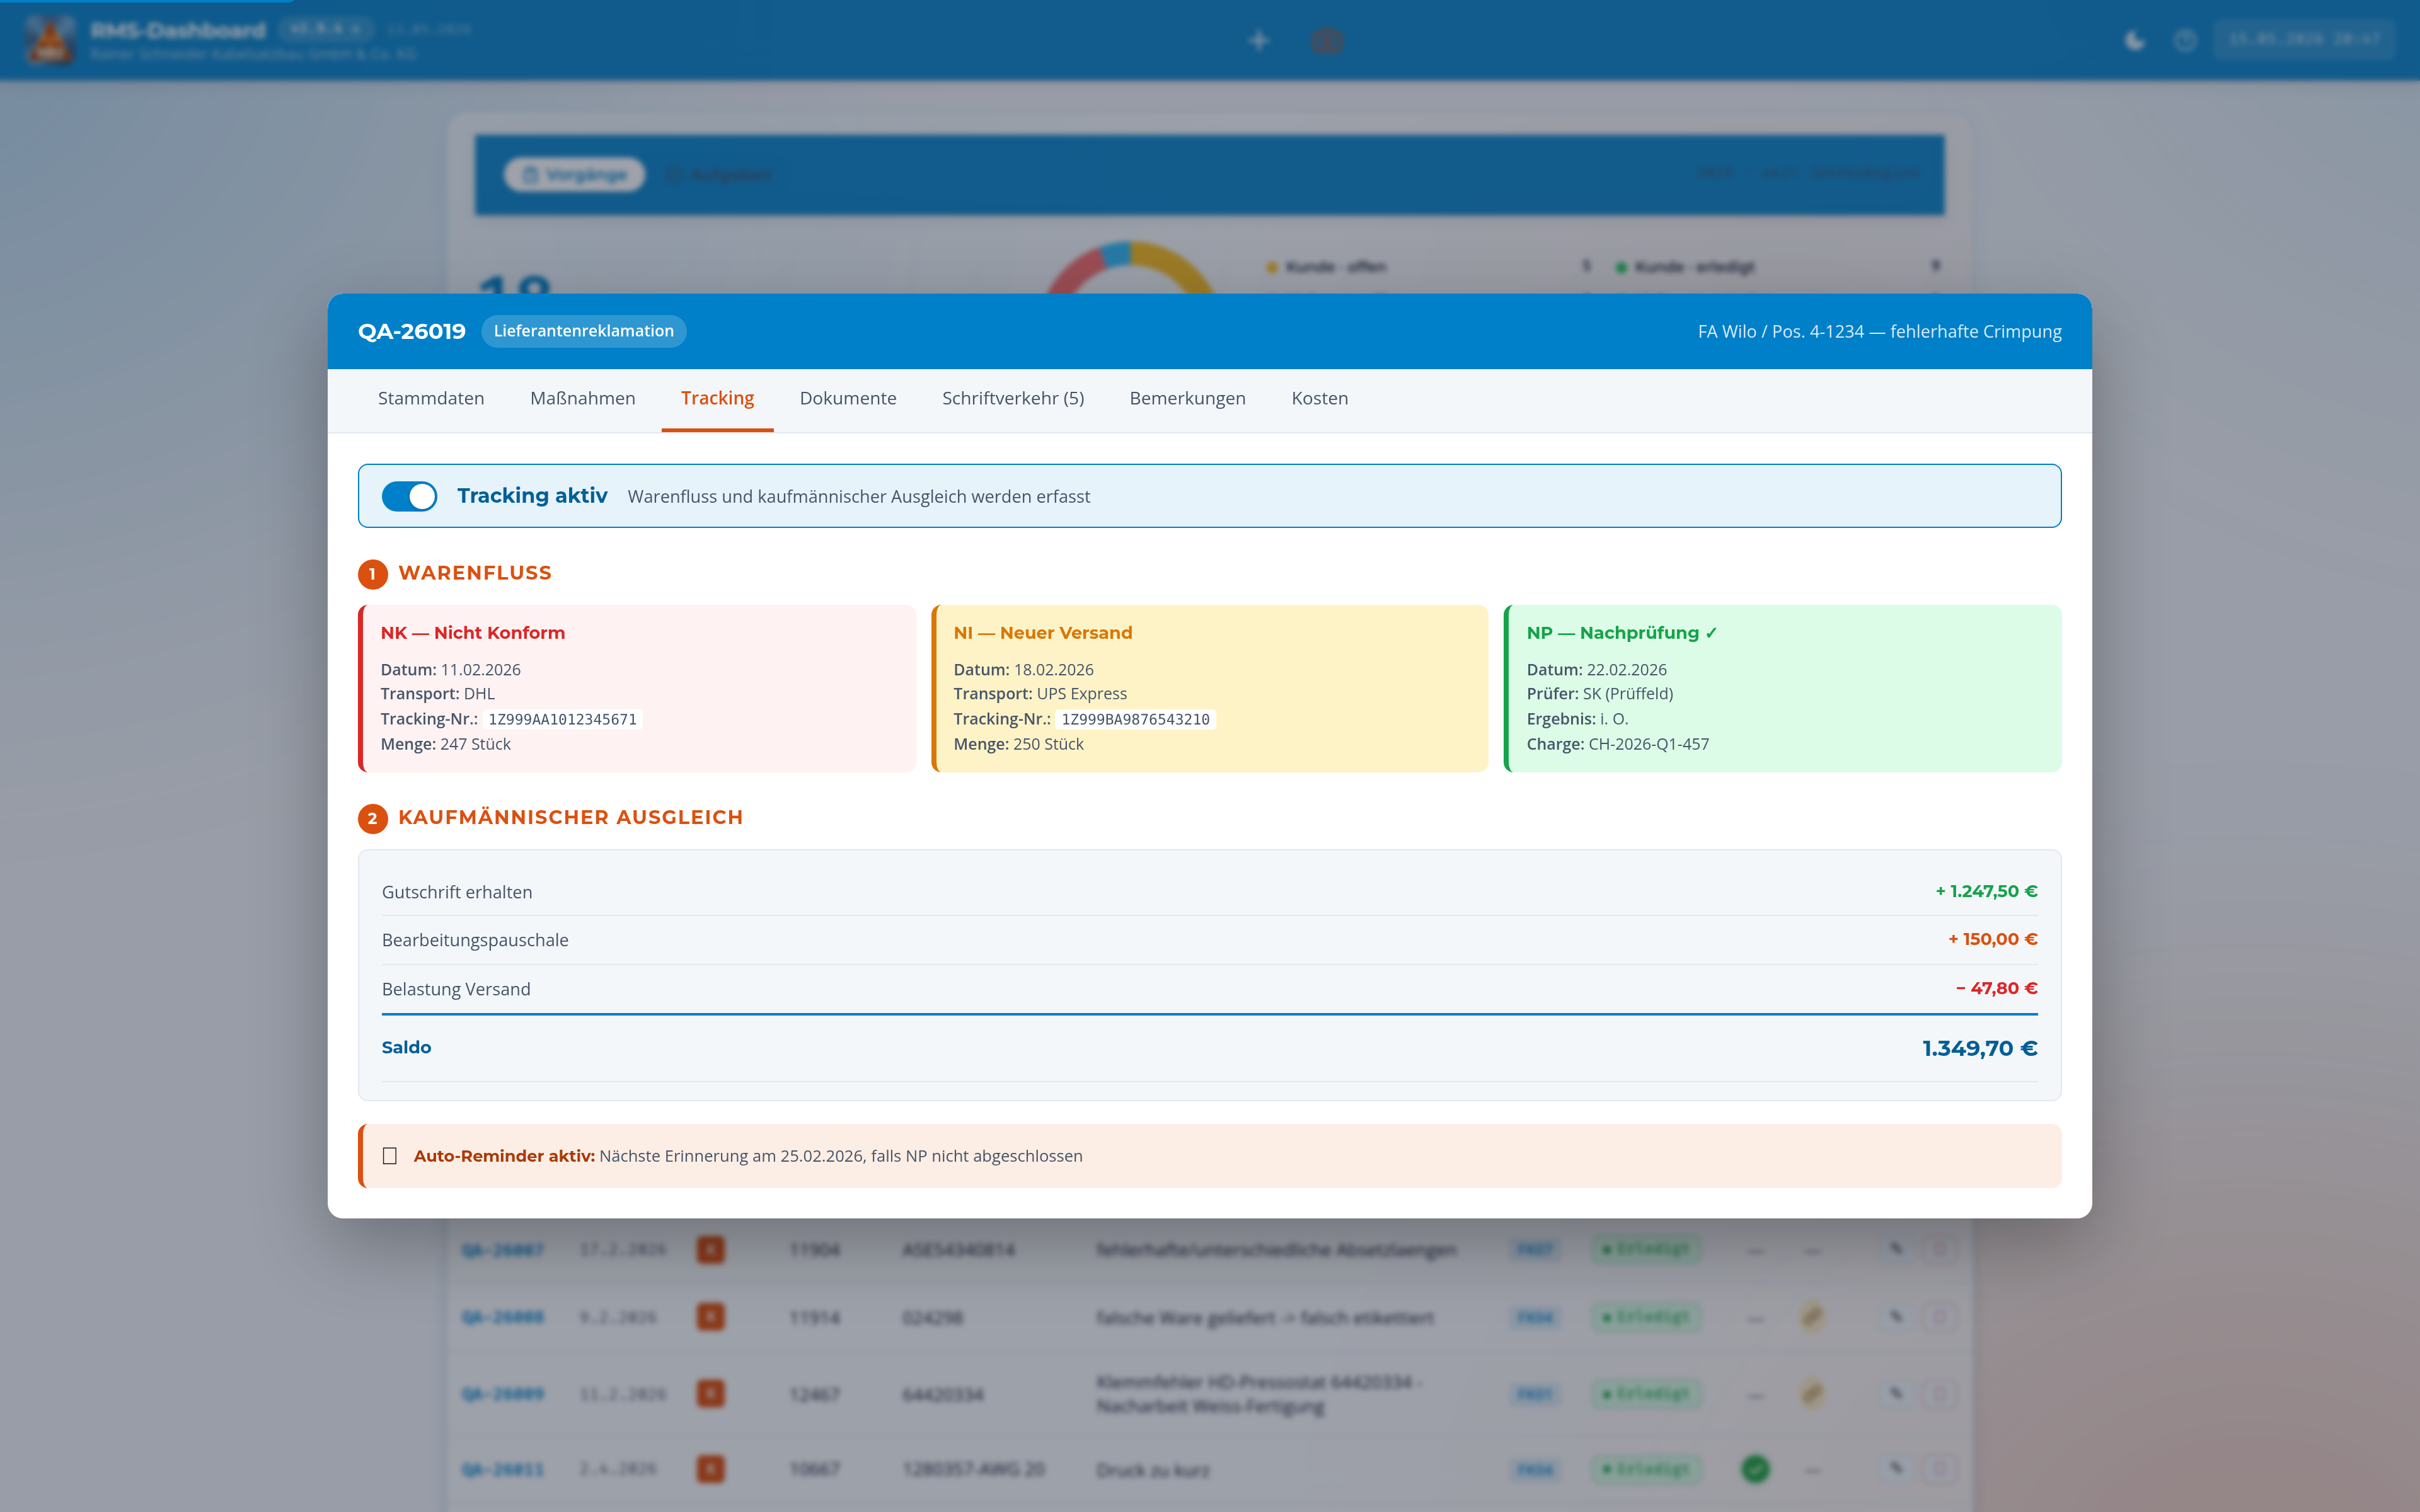Viewport: 2420px width, 1512px height.
Task: Click the Saldo amount 1.349,70 €
Action: point(1979,1048)
